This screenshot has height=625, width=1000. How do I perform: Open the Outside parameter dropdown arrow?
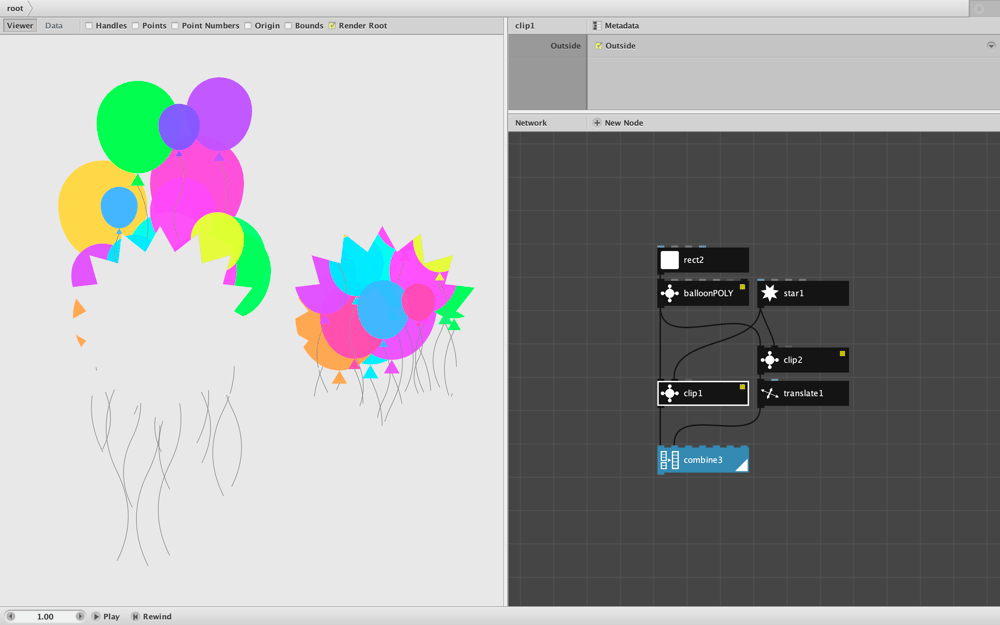pos(990,46)
